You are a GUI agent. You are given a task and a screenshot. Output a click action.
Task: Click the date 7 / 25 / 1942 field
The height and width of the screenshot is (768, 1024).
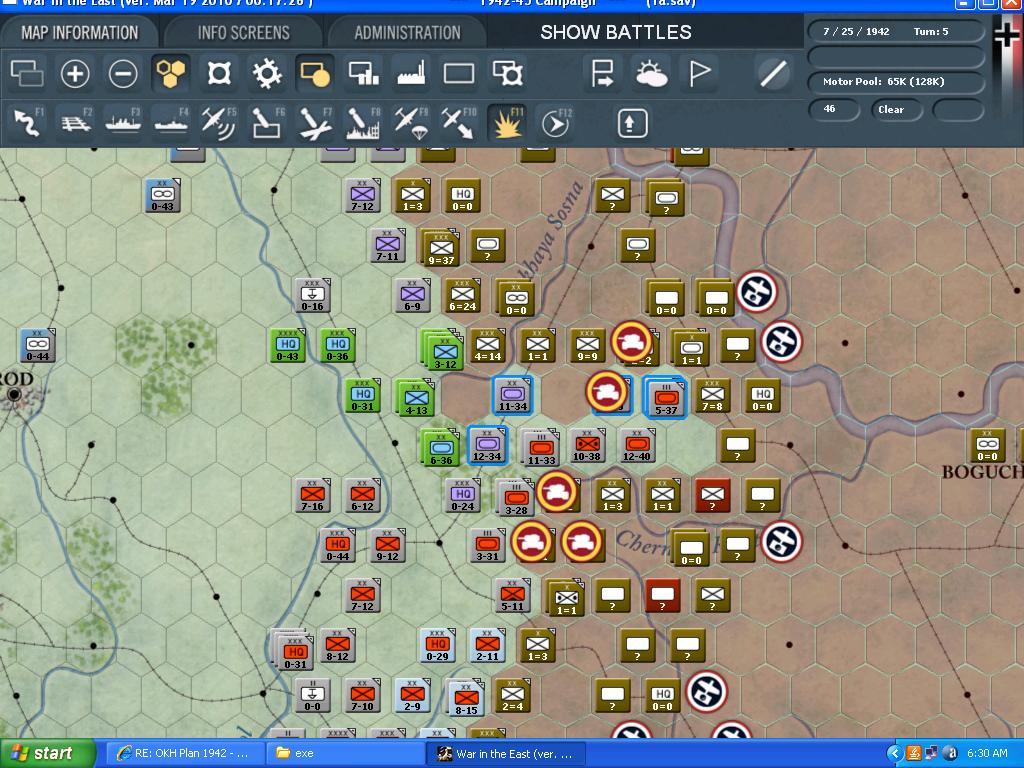(895, 31)
